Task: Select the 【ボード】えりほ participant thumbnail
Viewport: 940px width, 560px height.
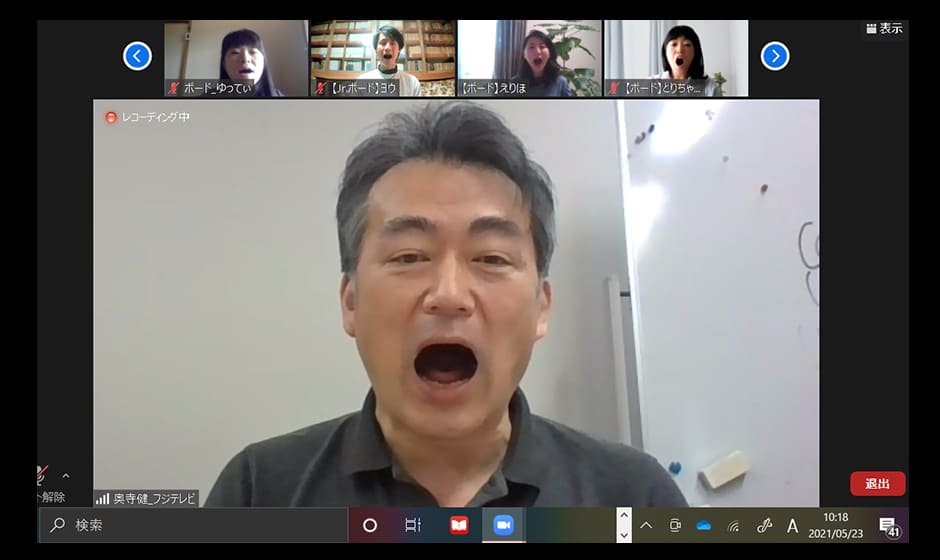Action: point(530,58)
